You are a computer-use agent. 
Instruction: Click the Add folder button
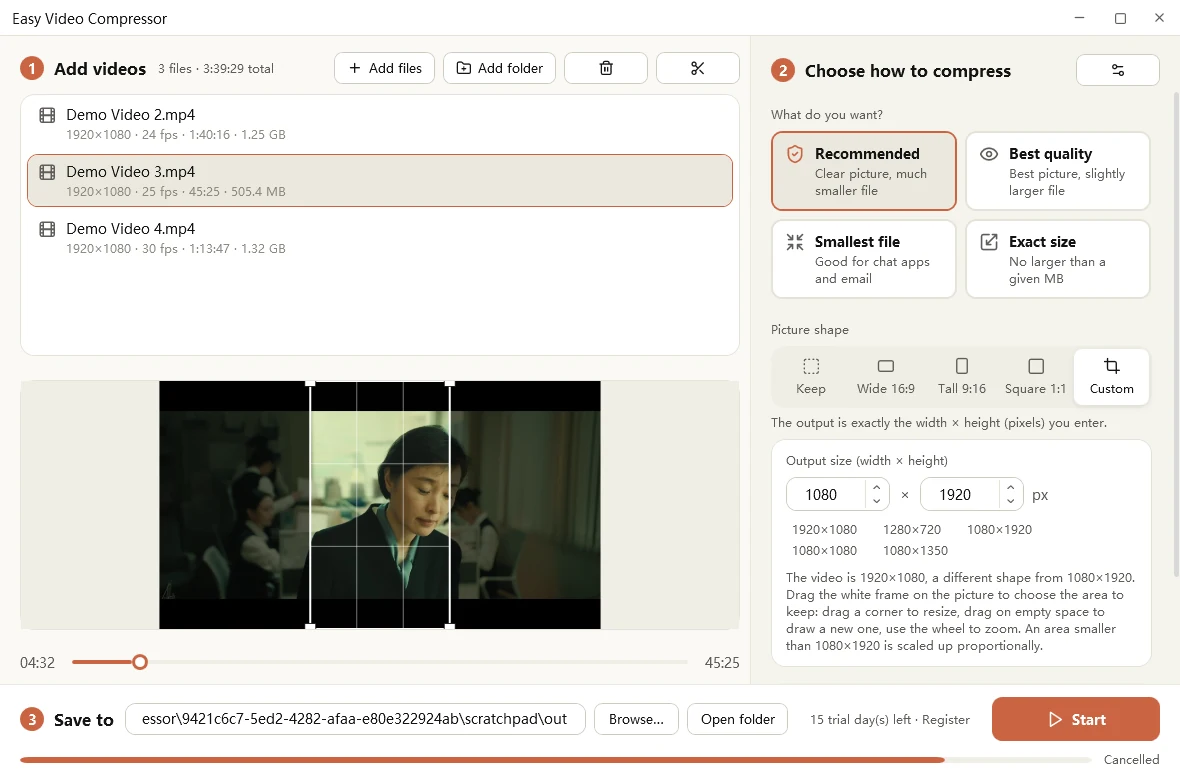[499, 68]
